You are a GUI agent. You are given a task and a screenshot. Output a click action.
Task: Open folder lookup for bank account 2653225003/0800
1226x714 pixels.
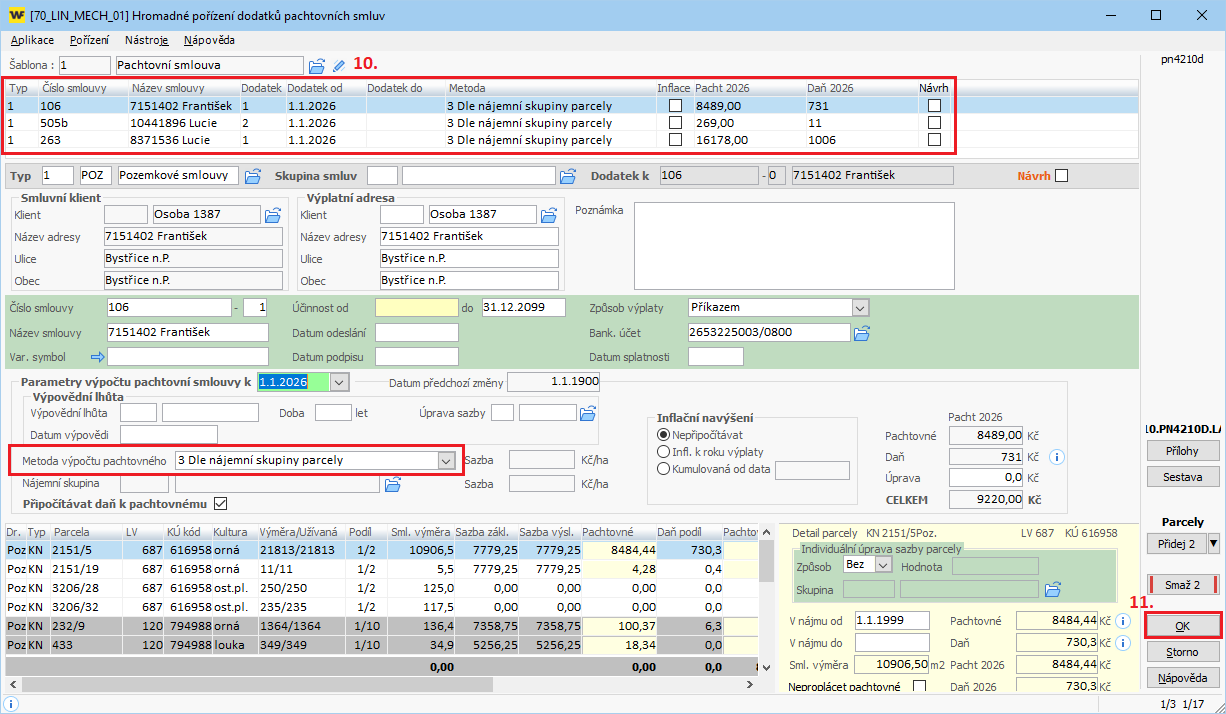click(x=861, y=332)
